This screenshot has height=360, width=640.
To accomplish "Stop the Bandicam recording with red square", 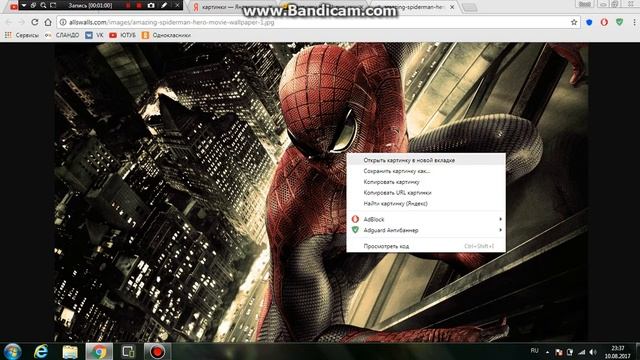I will pos(139,5).
